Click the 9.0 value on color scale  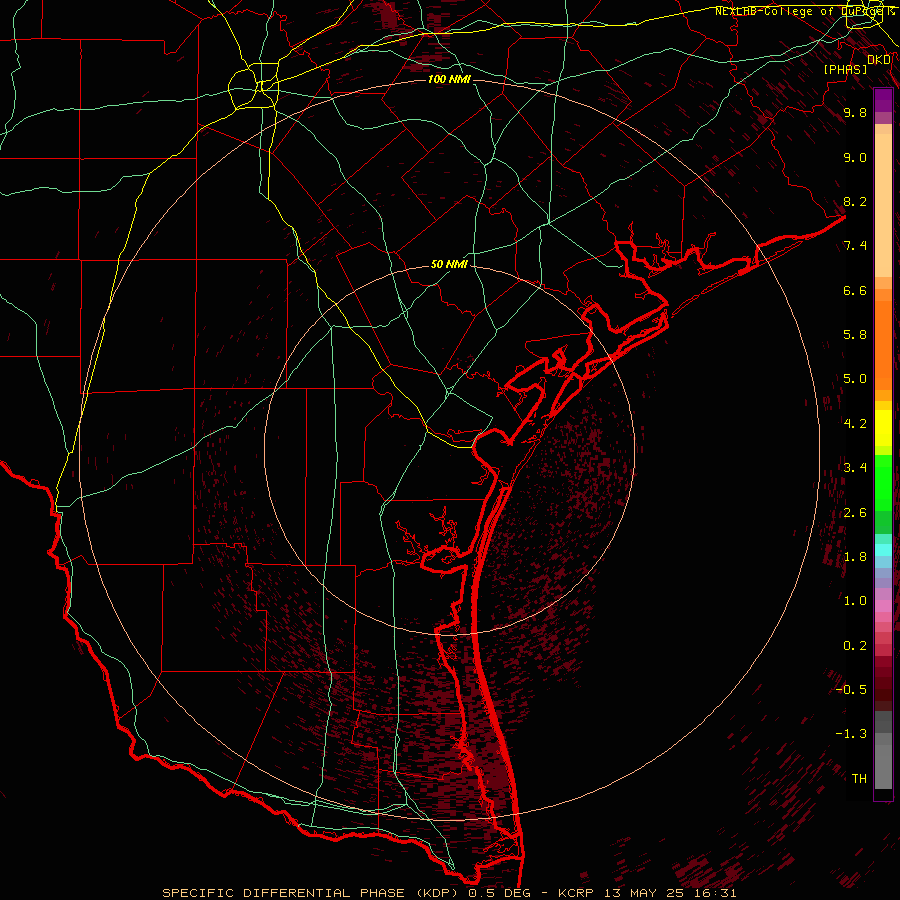tap(855, 158)
